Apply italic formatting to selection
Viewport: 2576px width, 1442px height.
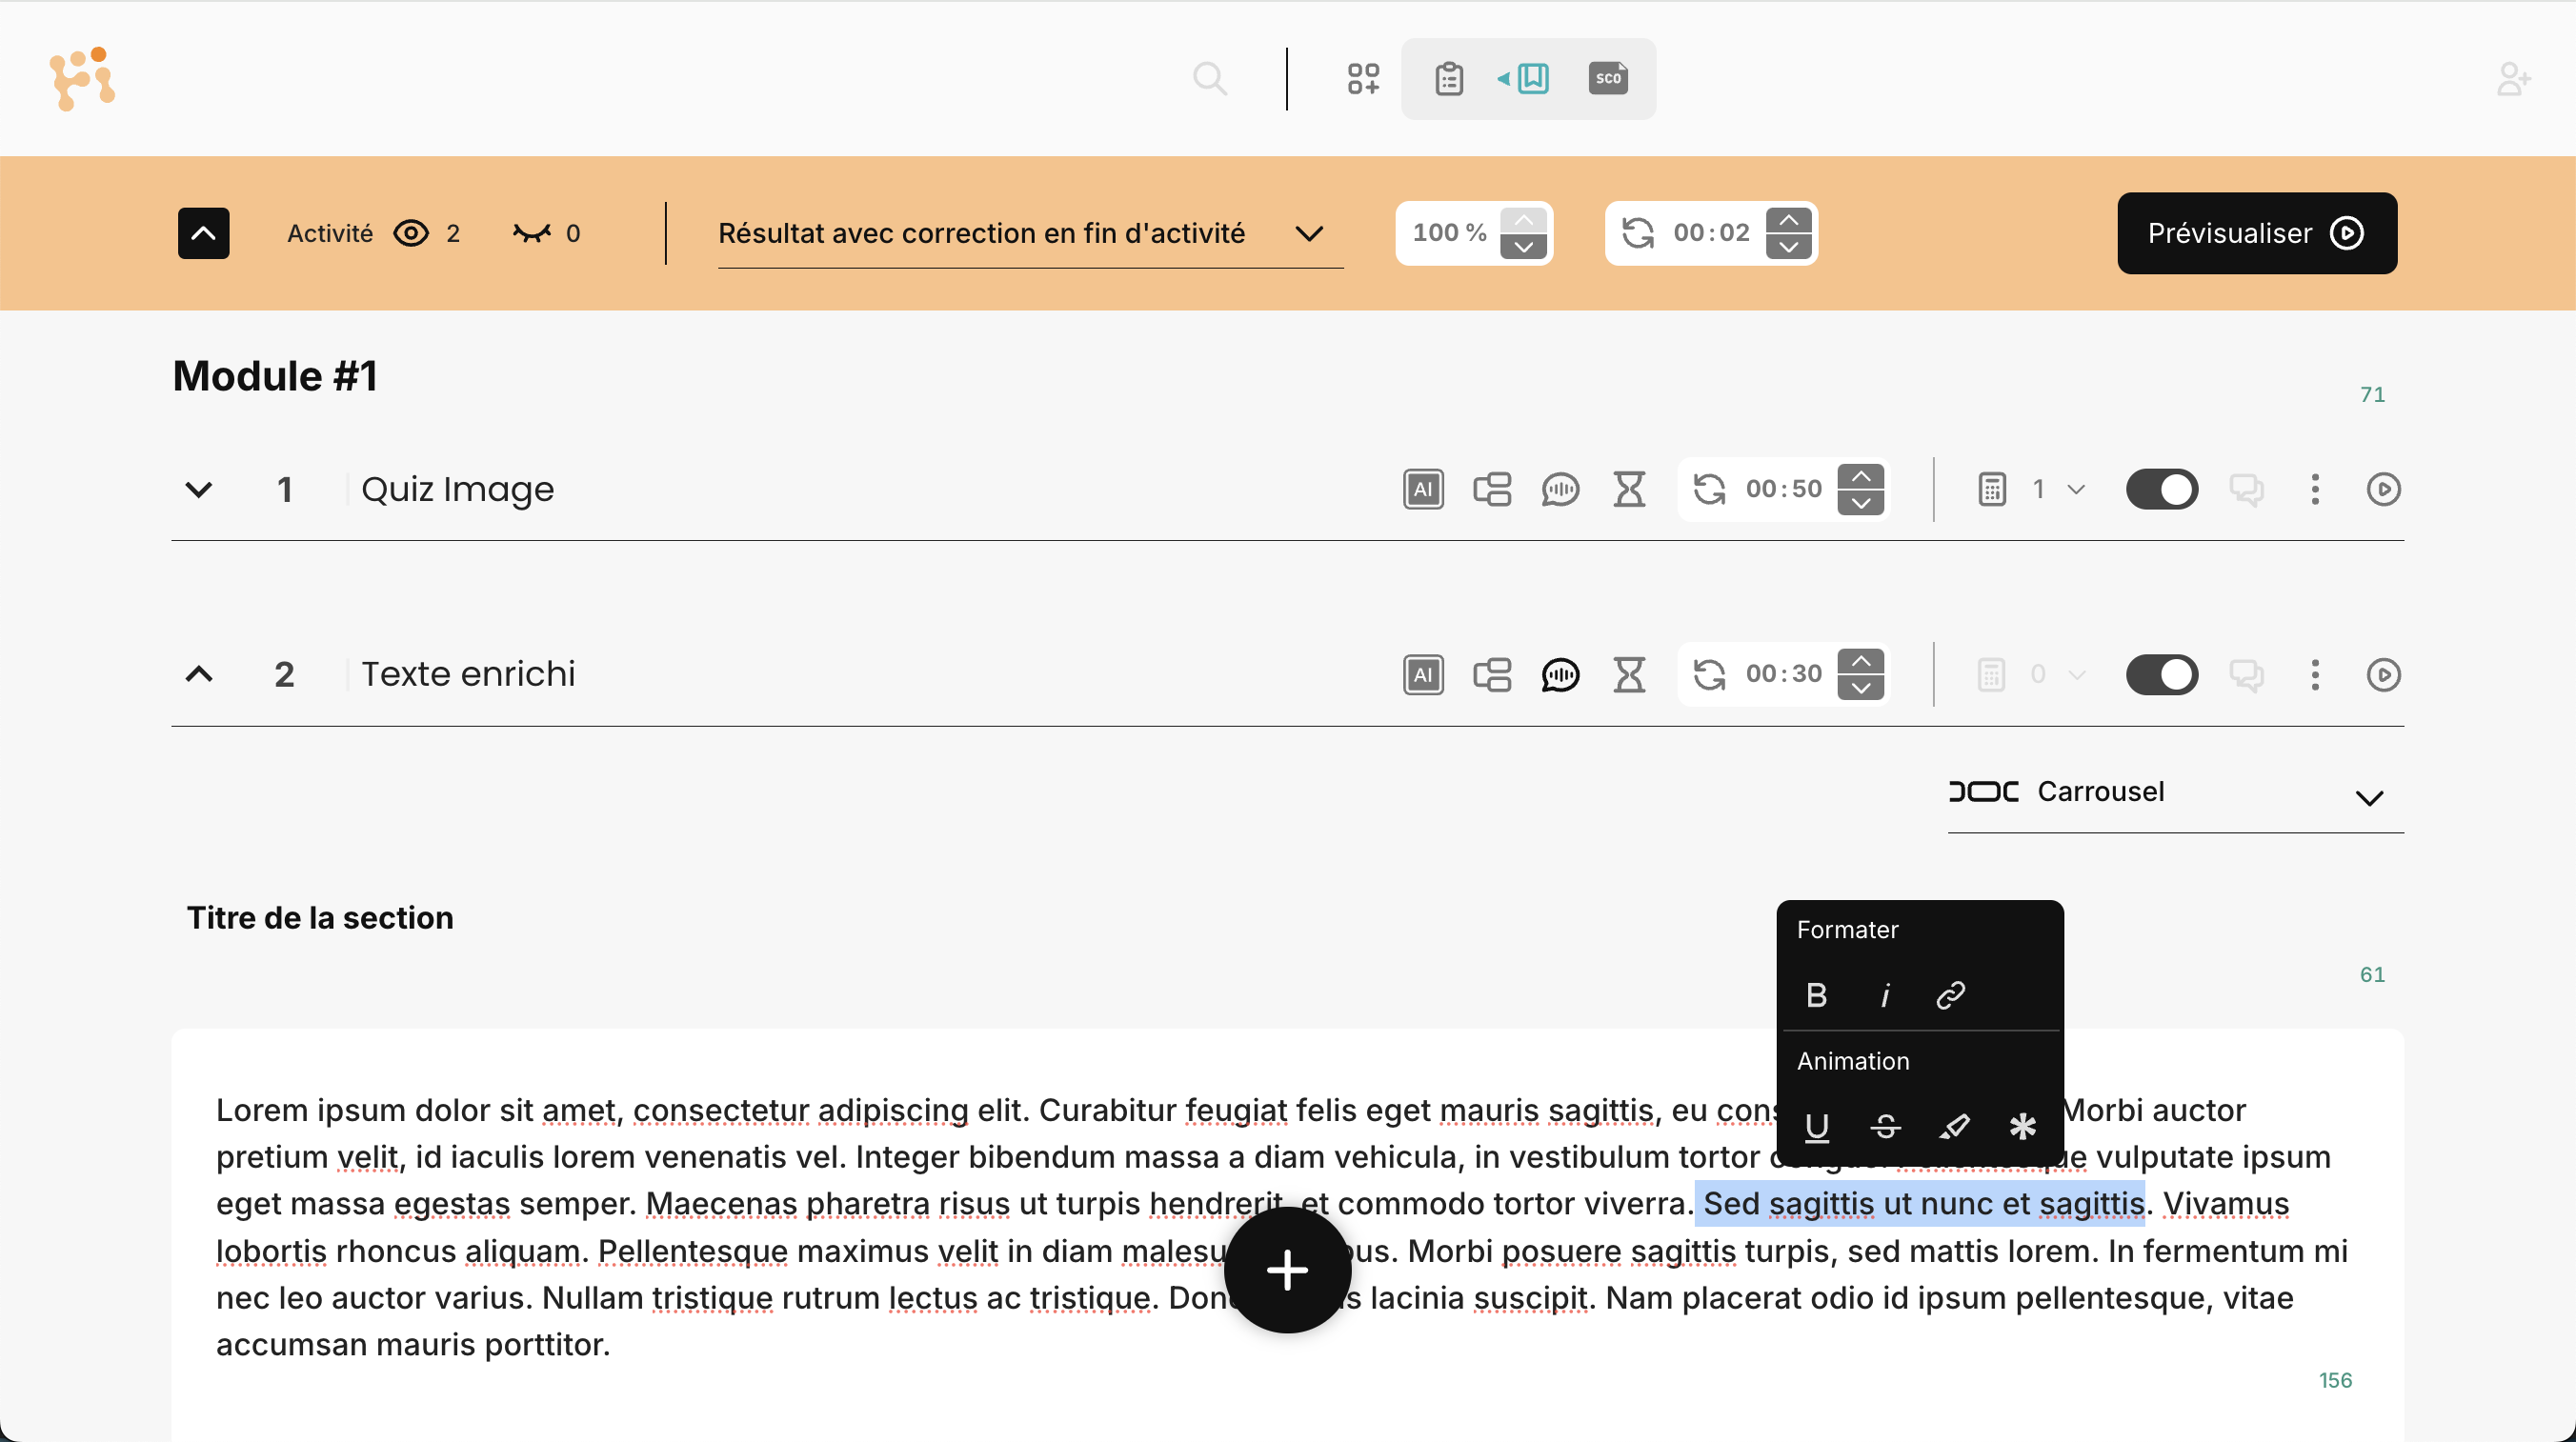[x=1885, y=995]
